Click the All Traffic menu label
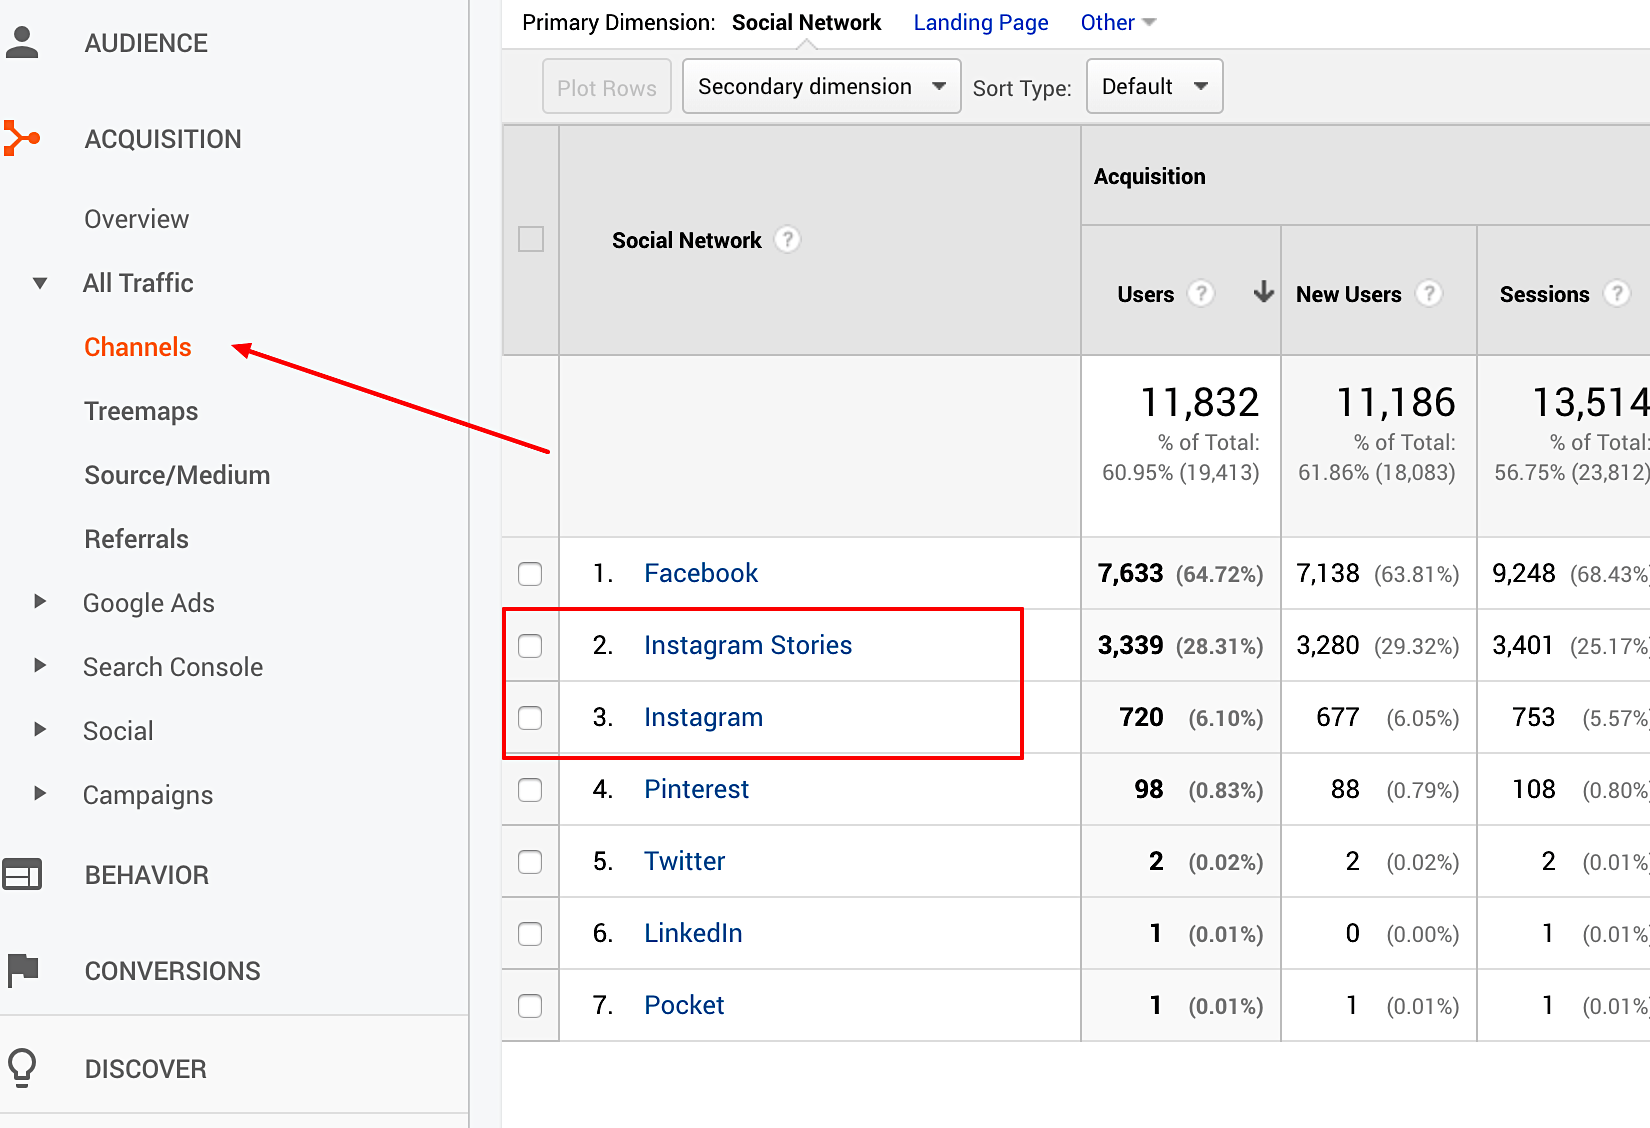1650x1128 pixels. pos(138,283)
